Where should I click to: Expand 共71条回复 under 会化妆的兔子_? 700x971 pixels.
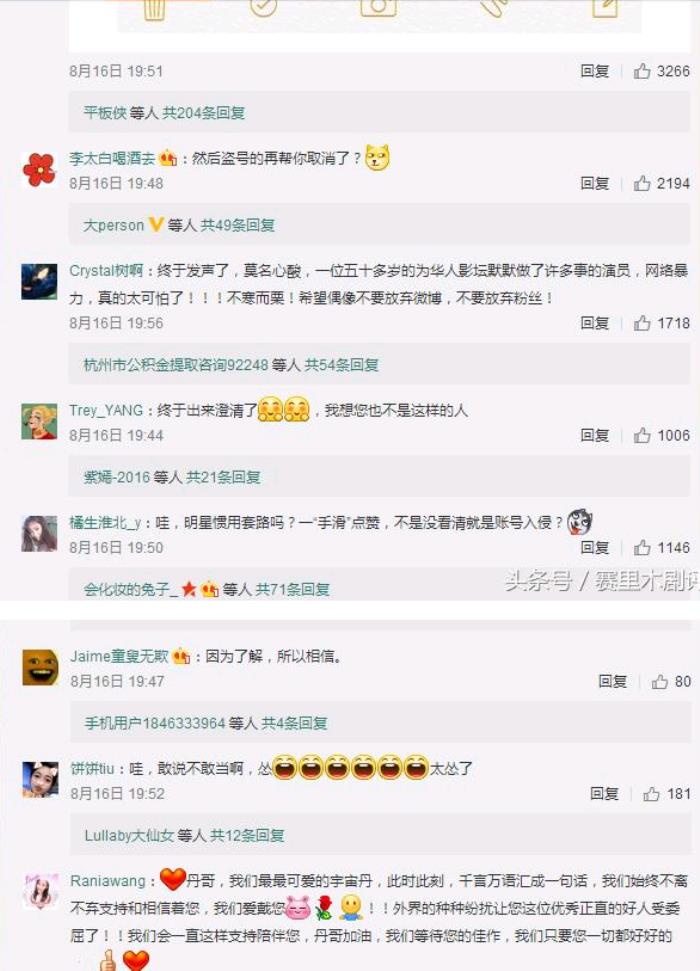[292, 590]
